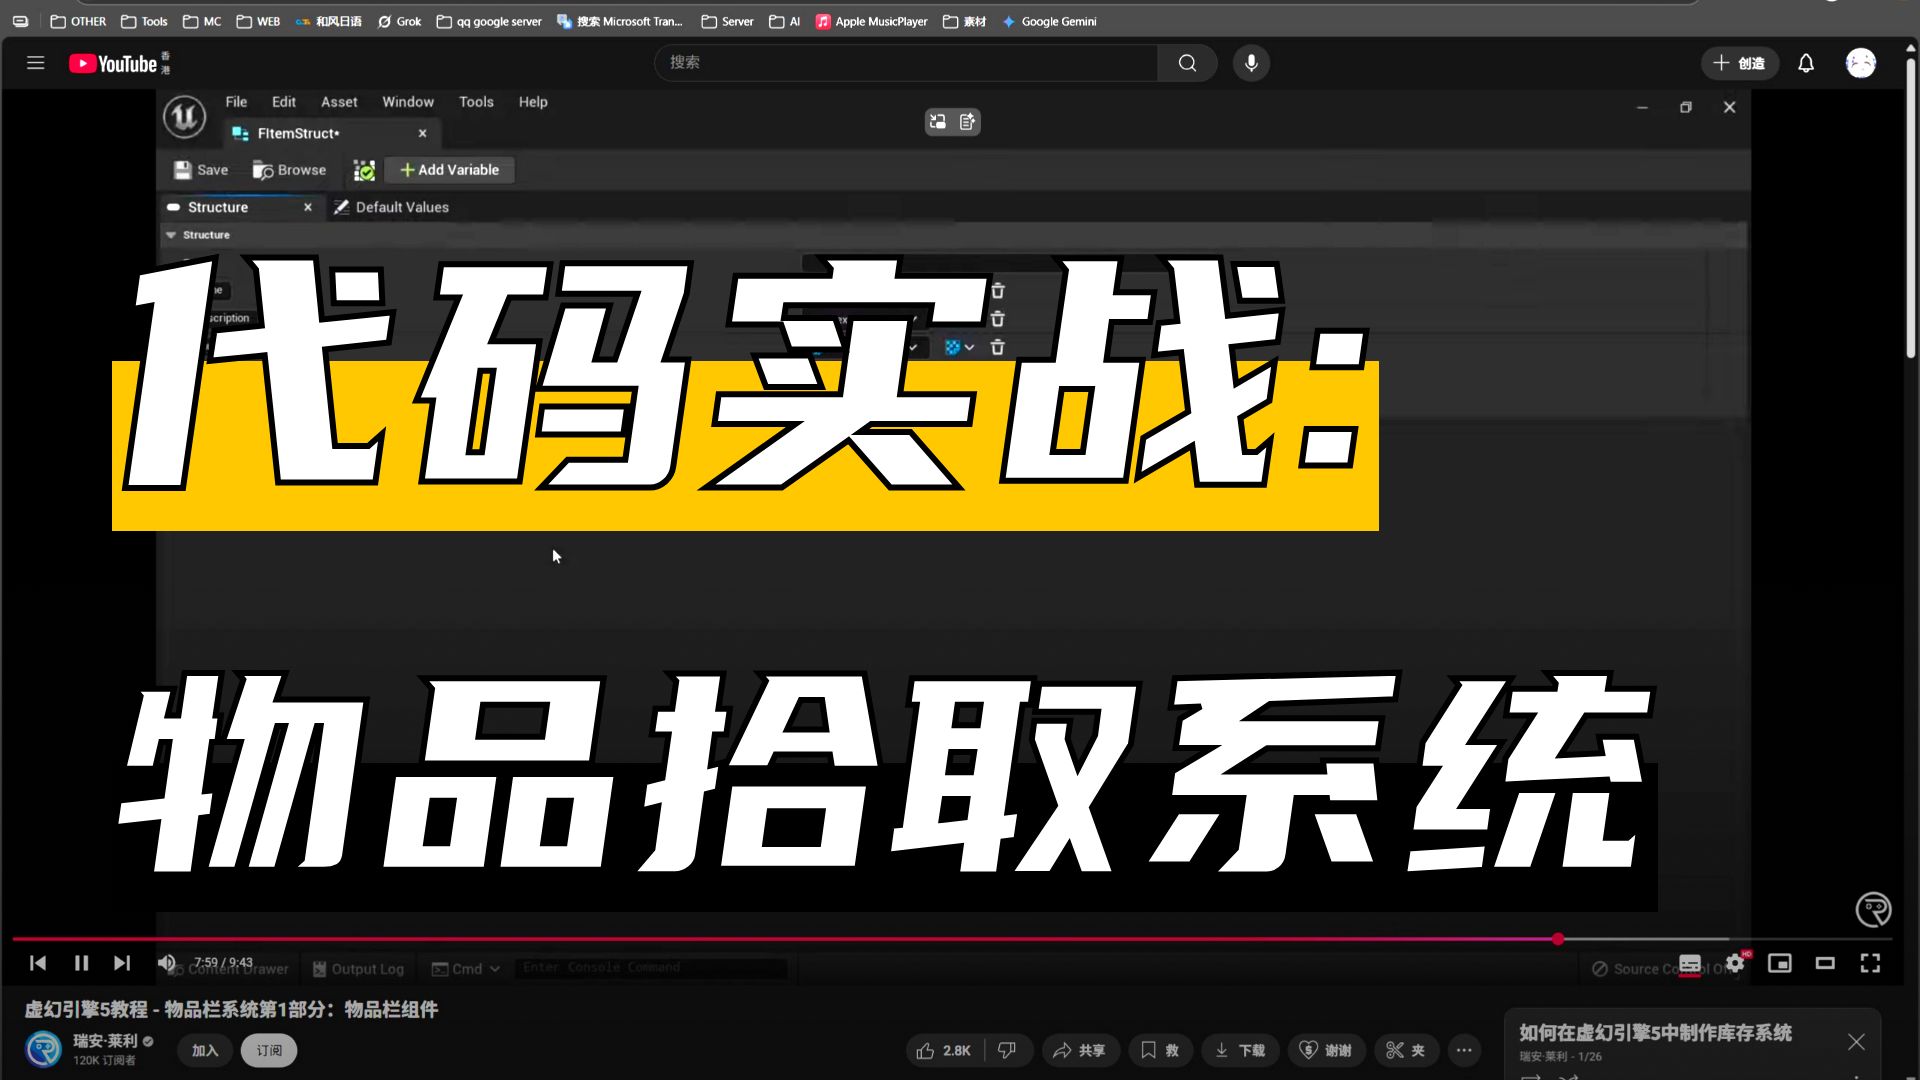Click the scissors Clip button 夹
Viewport: 1920px width, 1080px height.
click(x=1405, y=1050)
